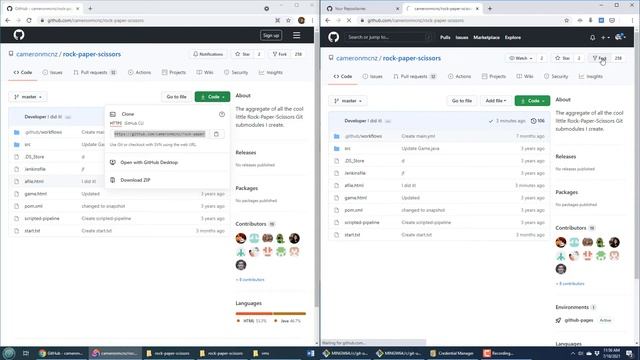Viewport: 640px width, 360px height.
Task: Open github-pages environment in right window
Action: [579, 320]
